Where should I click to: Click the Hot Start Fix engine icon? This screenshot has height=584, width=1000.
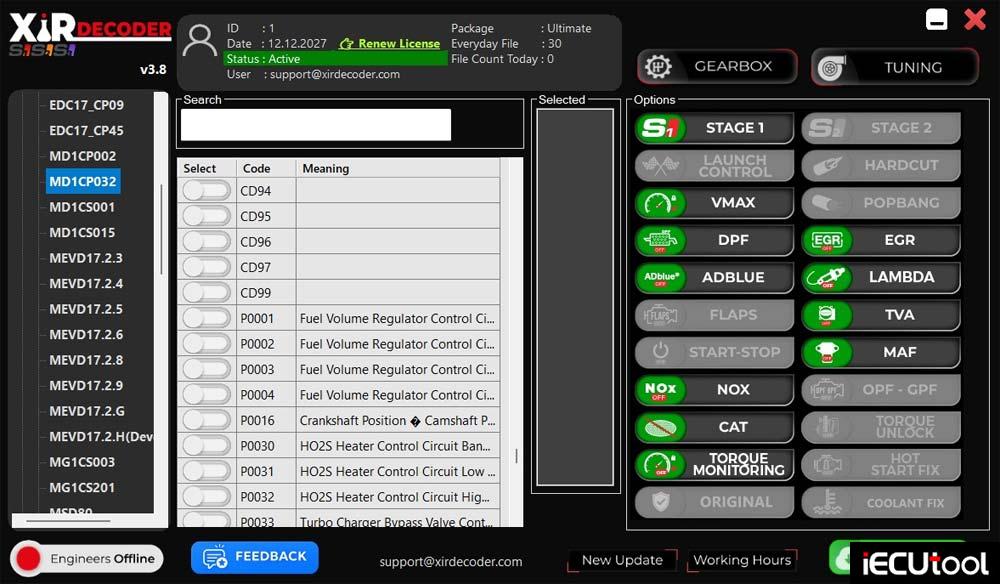coord(827,465)
